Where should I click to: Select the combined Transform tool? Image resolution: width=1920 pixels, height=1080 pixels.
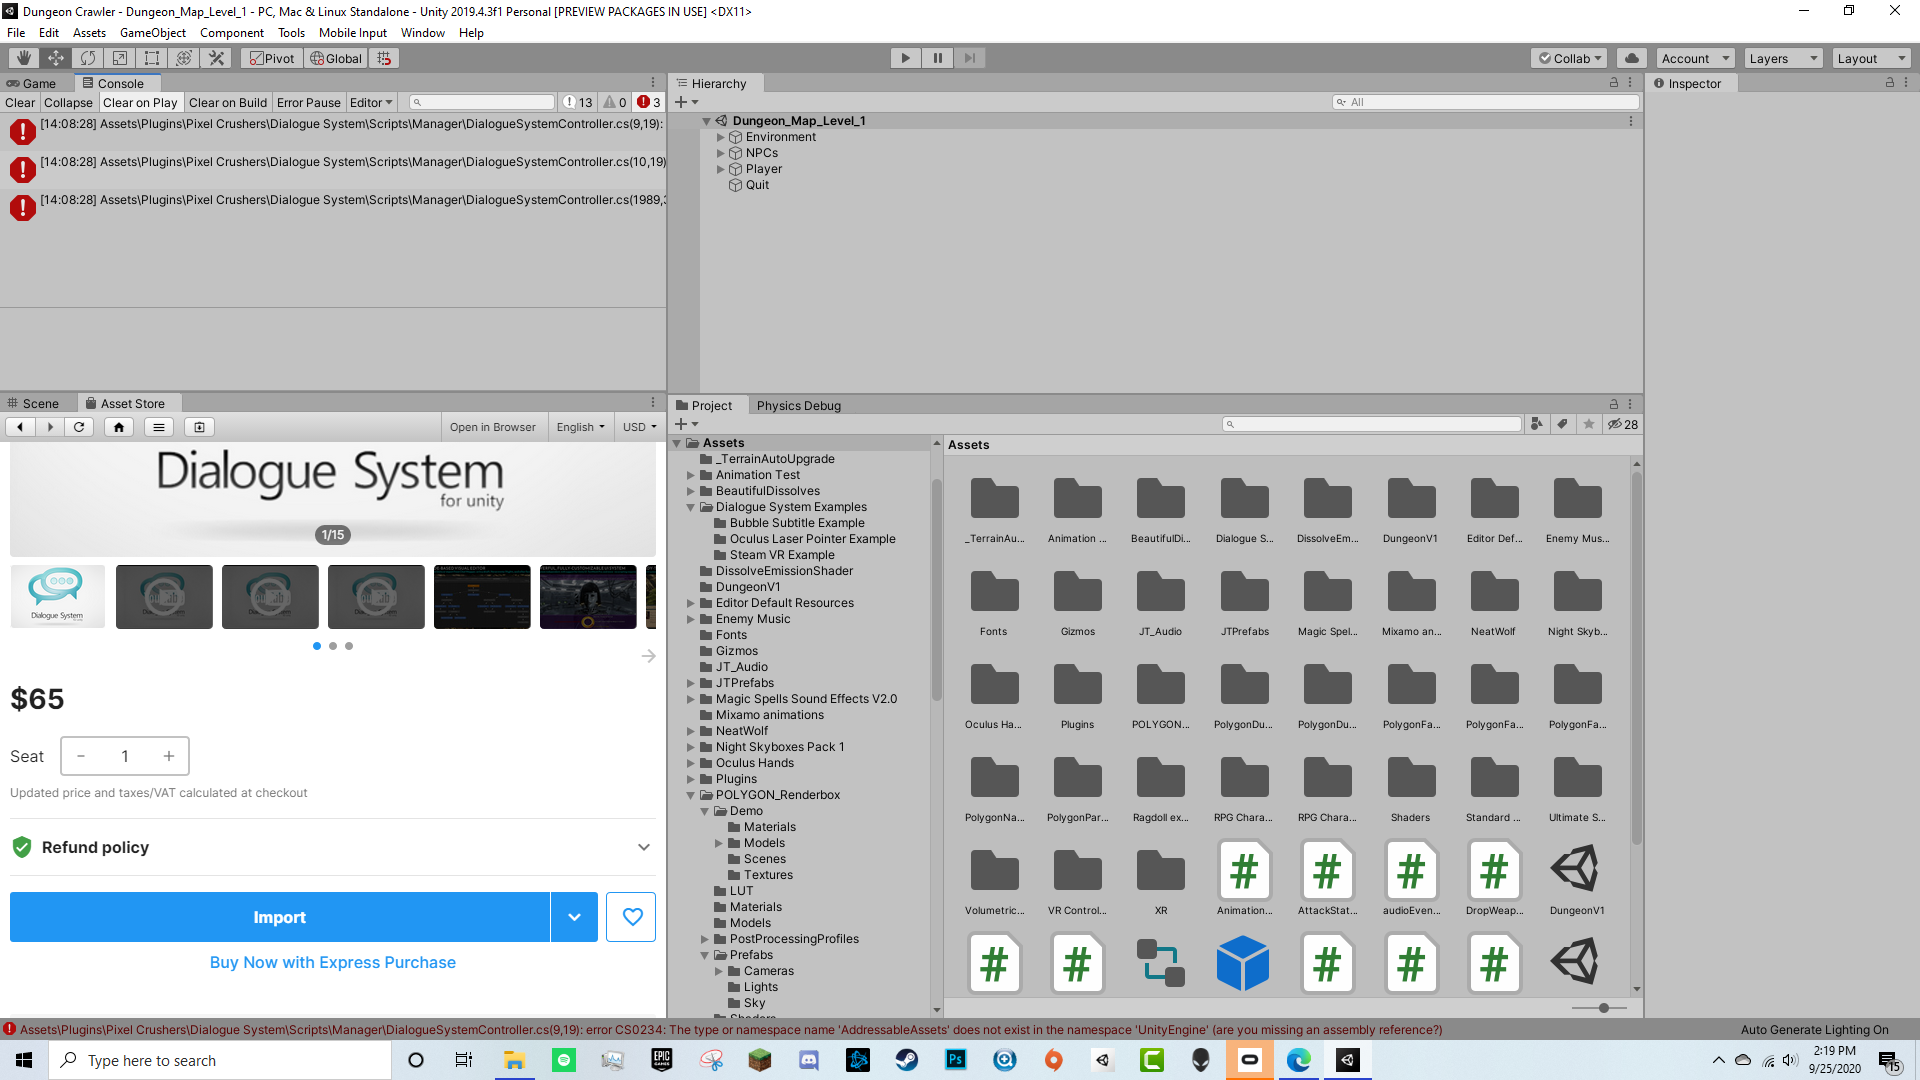pos(184,58)
